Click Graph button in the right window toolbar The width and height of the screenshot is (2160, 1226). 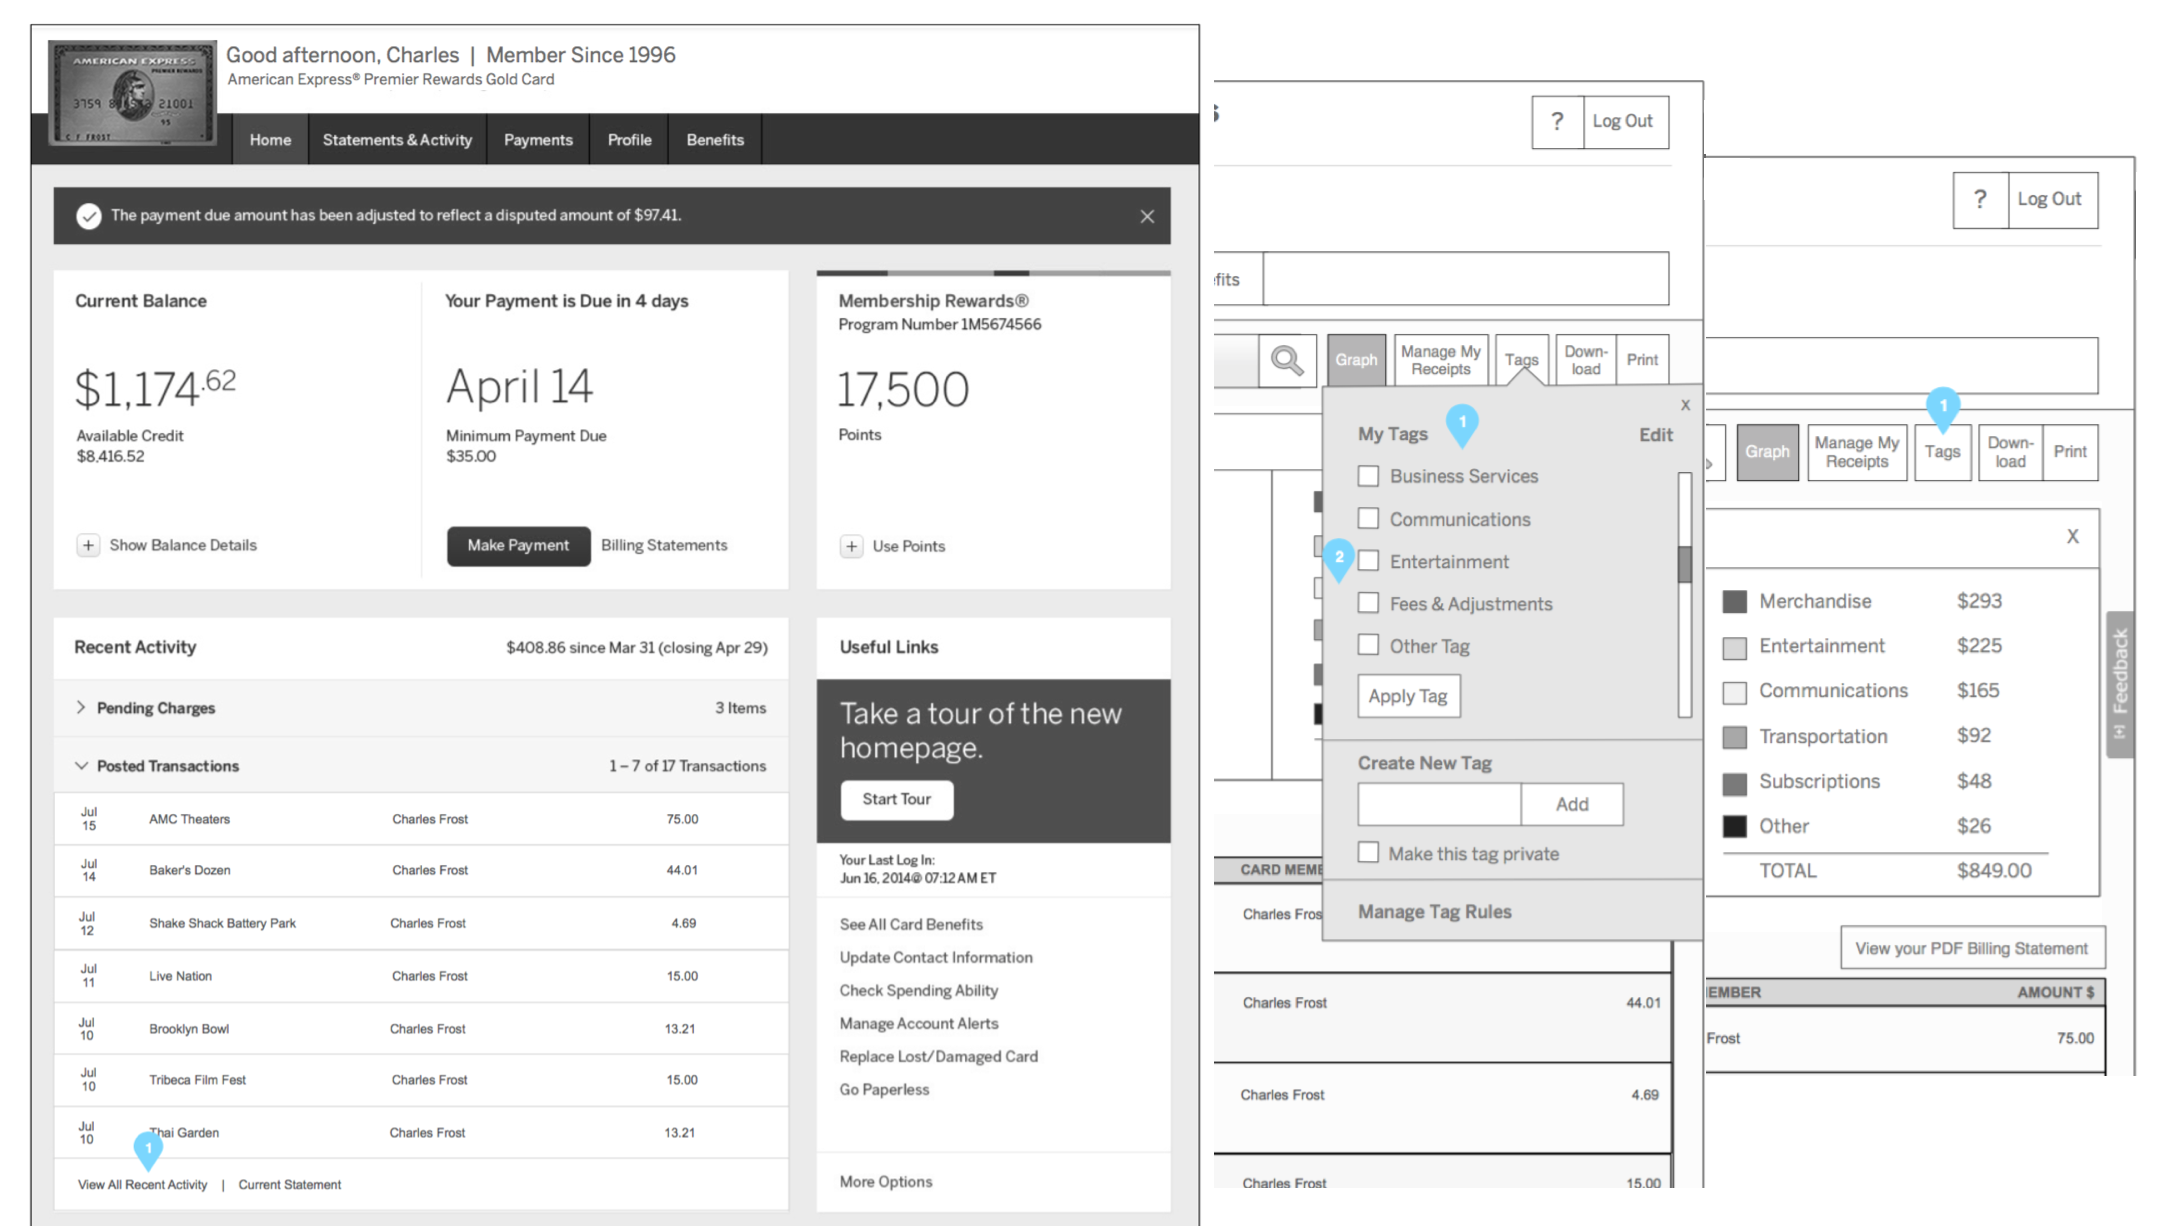tap(1767, 452)
